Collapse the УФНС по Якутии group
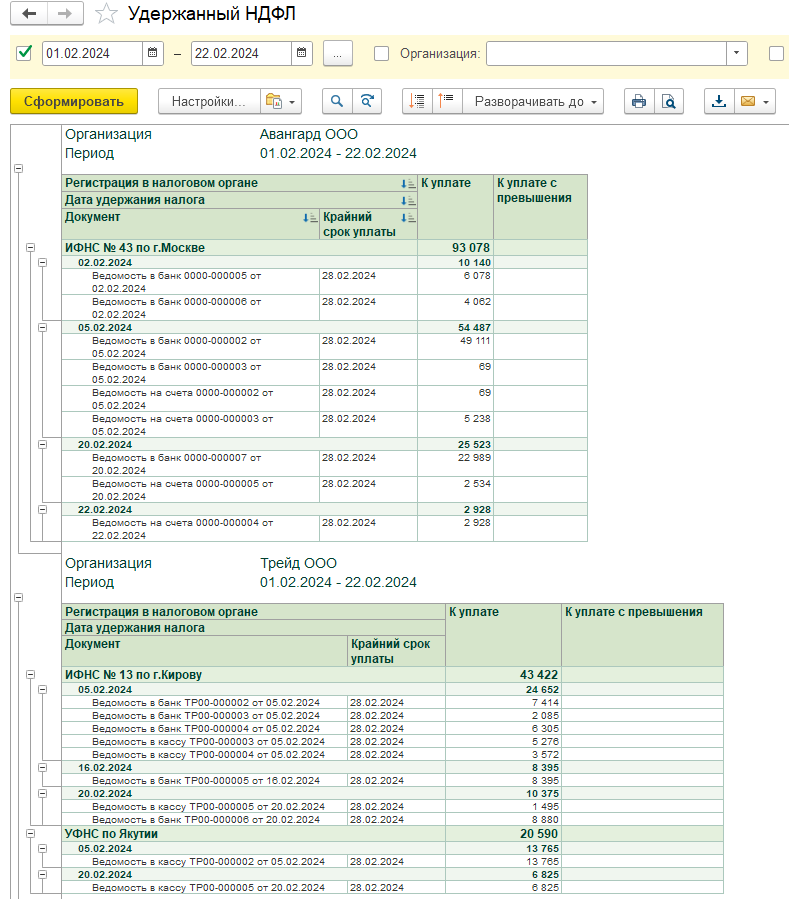 click(x=30, y=834)
